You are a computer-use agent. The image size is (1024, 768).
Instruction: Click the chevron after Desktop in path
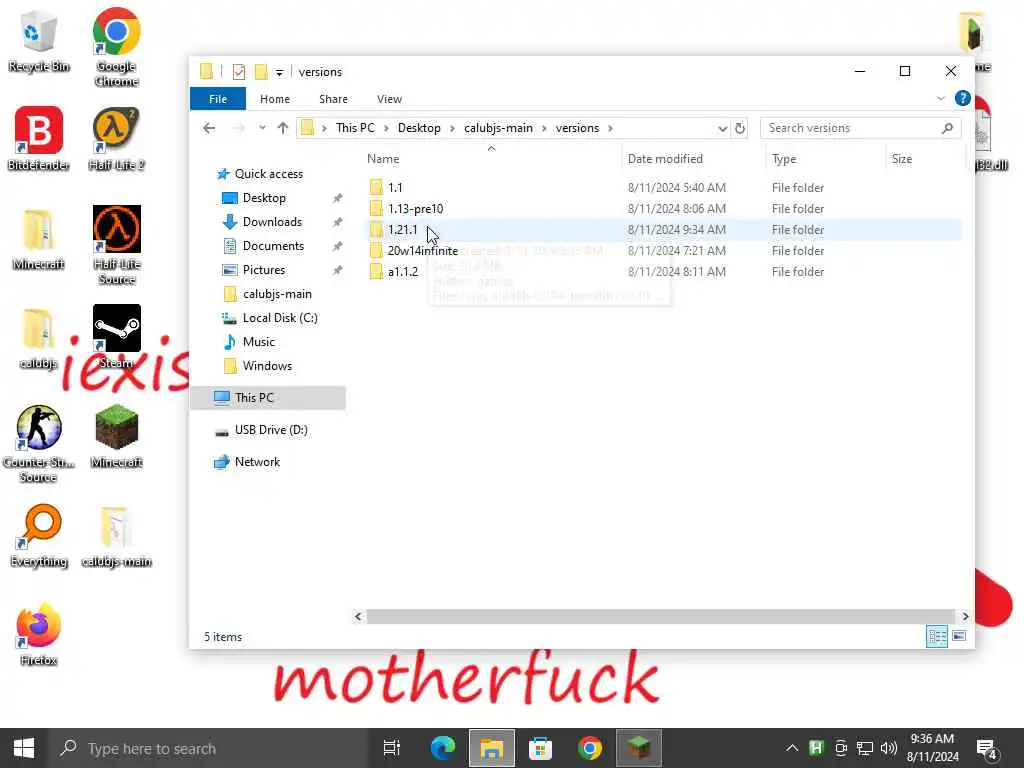[452, 128]
